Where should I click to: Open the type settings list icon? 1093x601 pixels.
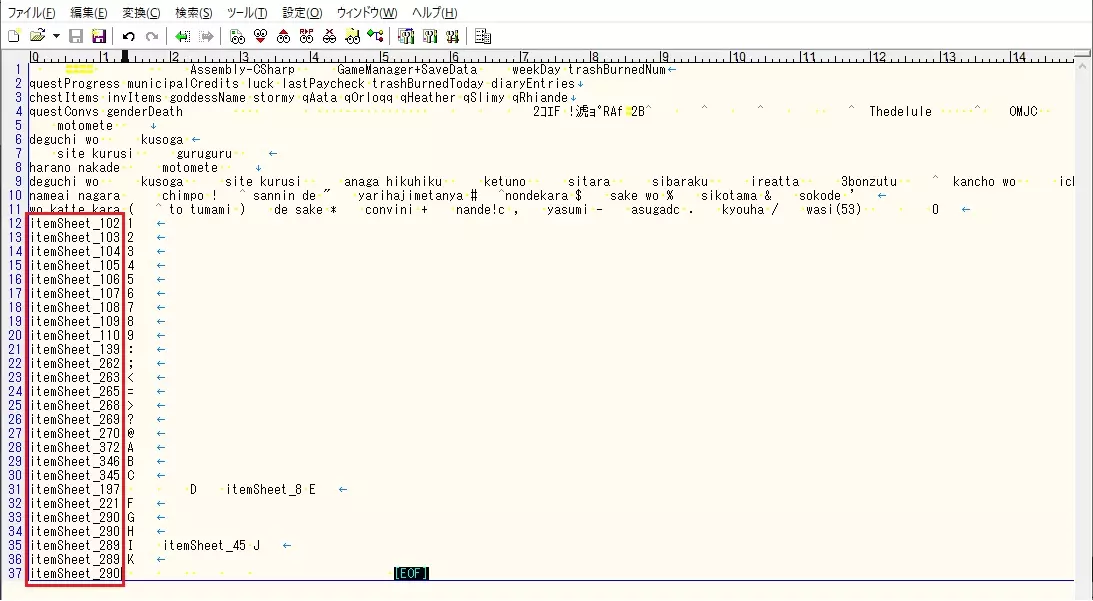tap(406, 36)
